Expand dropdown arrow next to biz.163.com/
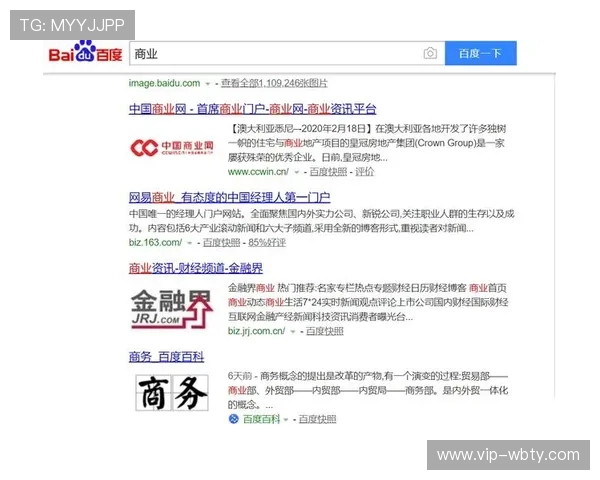 (189, 243)
